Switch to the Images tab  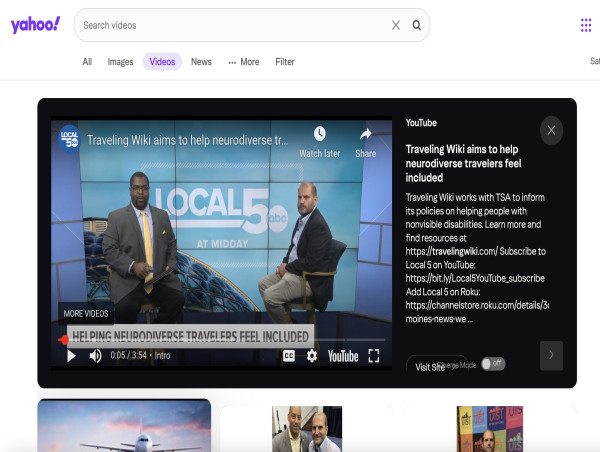click(120, 62)
